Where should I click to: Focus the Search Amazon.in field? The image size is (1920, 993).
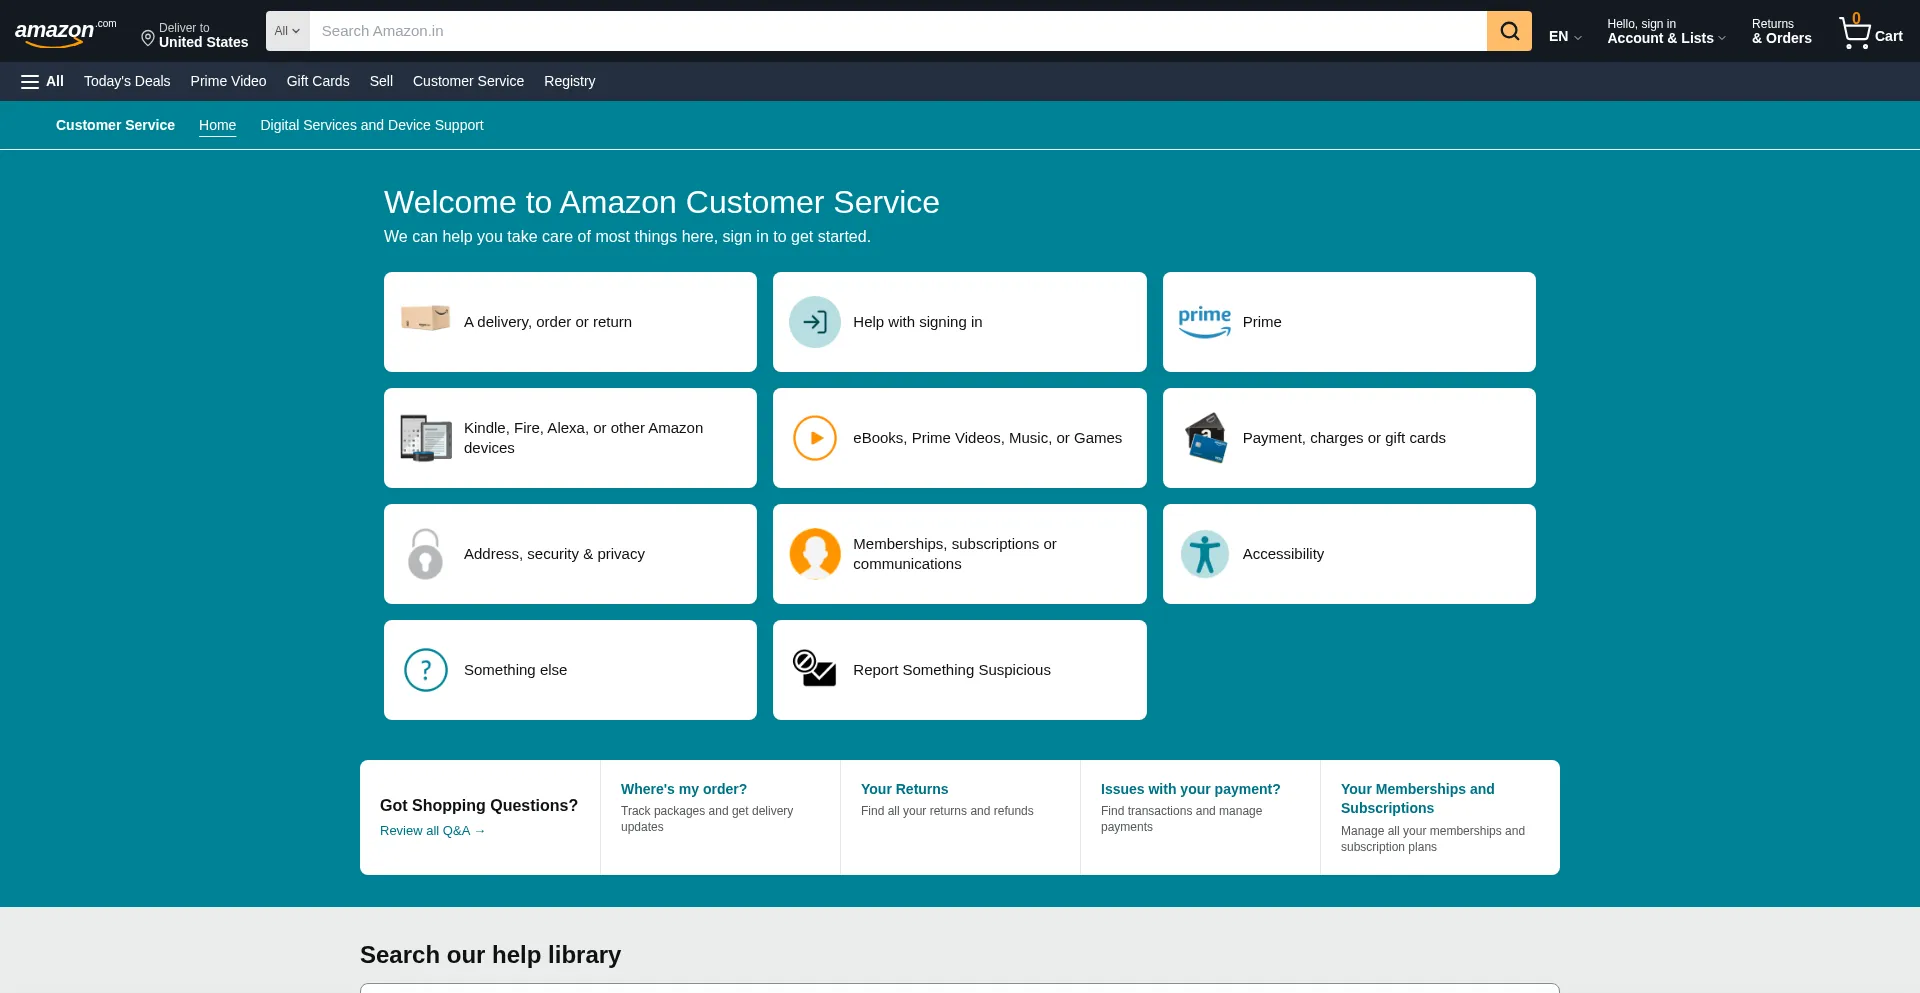point(898,31)
